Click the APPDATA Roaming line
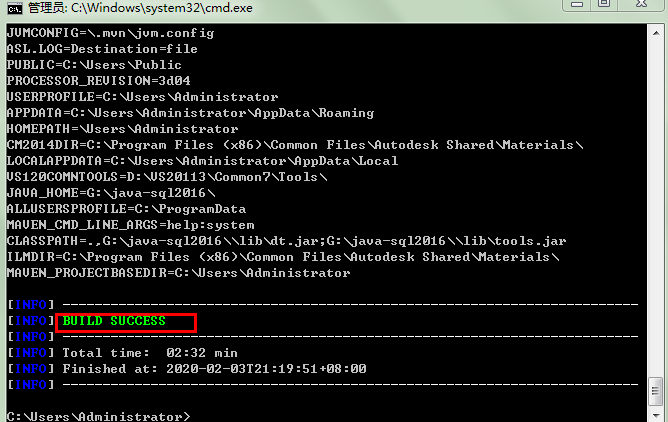The height and width of the screenshot is (422, 668). (x=190, y=113)
